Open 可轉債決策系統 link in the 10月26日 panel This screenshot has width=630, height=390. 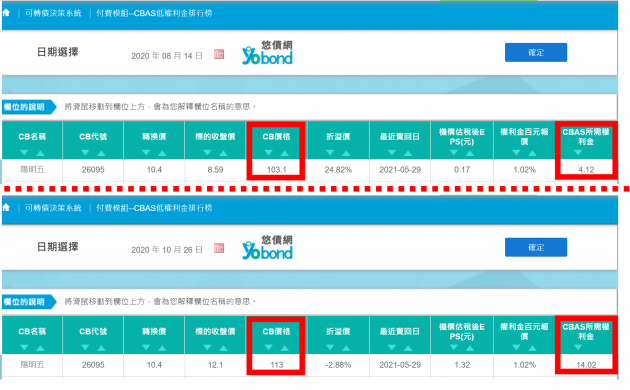[53, 208]
